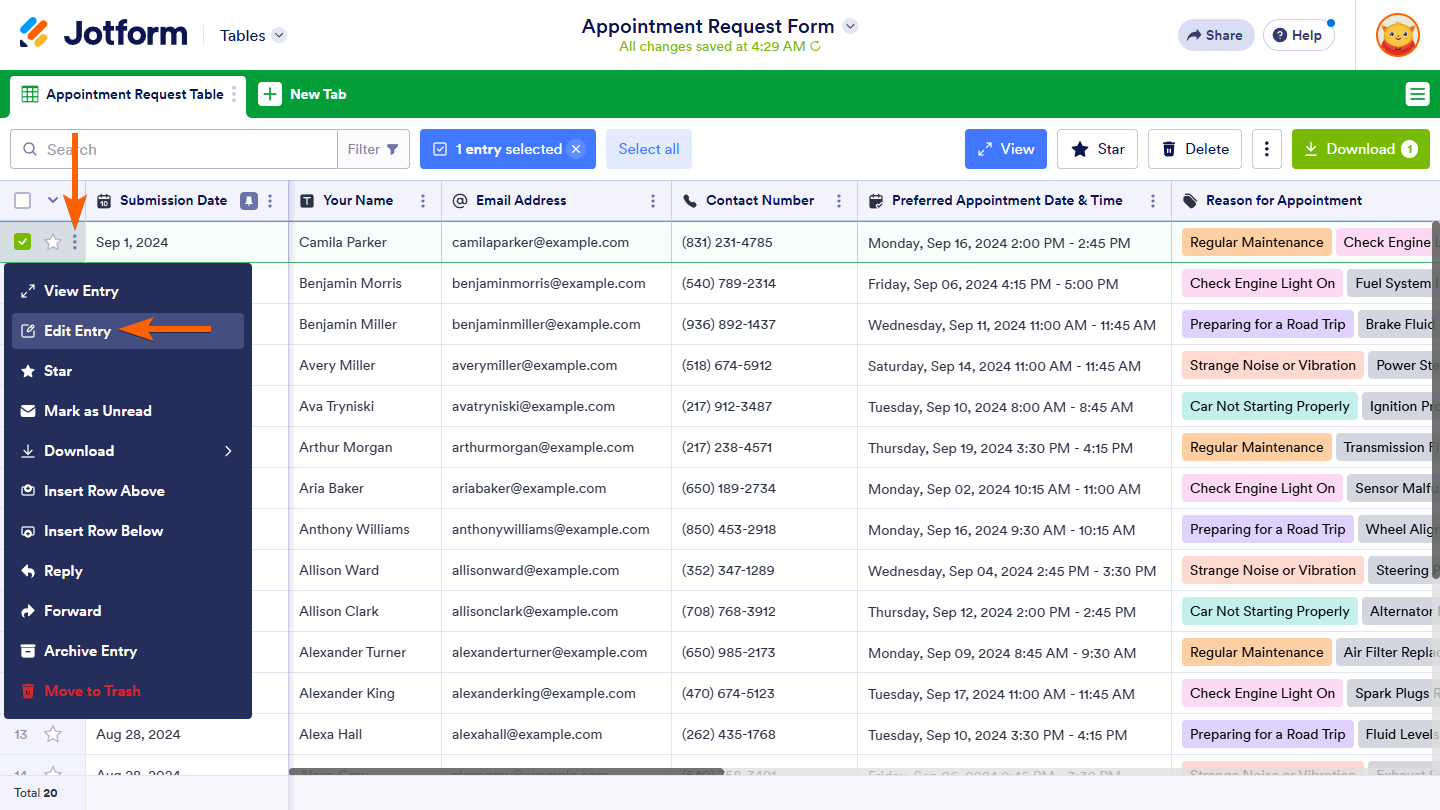This screenshot has width=1440, height=810.
Task: Click Preparing for a Road Trip tag for Benjamin Miller
Action: point(1267,324)
